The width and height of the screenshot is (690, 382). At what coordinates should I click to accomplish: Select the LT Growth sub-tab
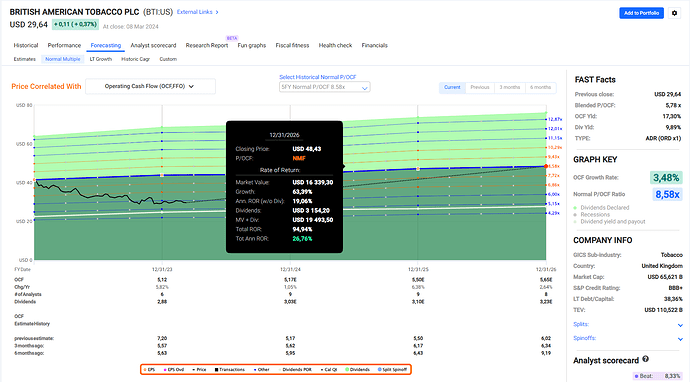pos(101,59)
